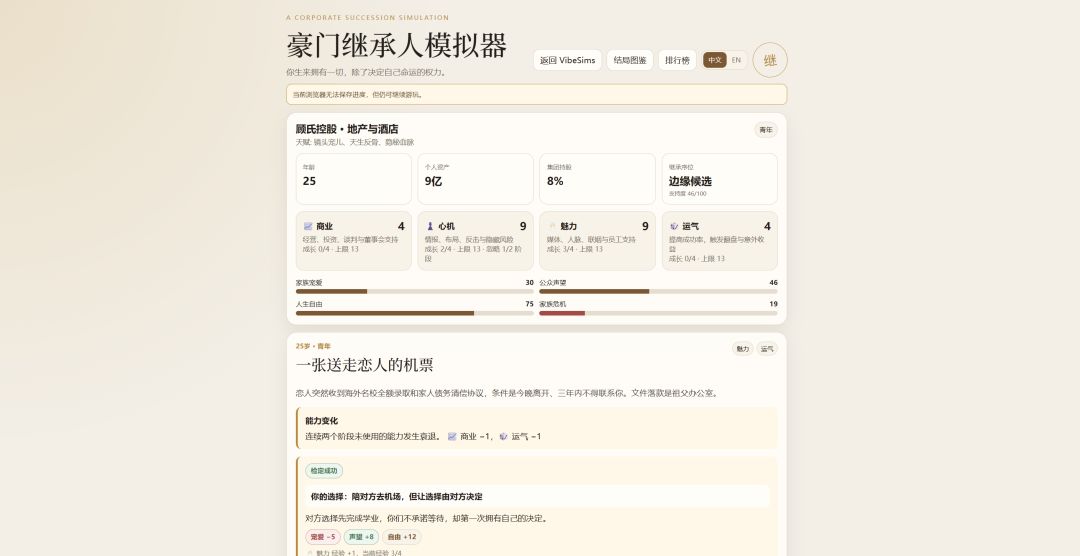Click the 自由 +12 effect chip

click(402, 537)
